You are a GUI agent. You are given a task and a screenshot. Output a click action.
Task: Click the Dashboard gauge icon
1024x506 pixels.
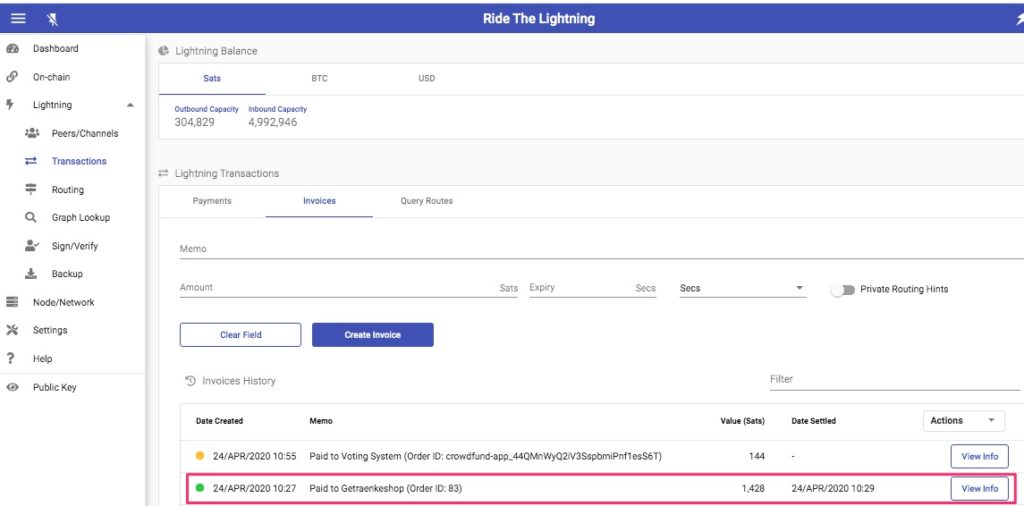pyautogui.click(x=12, y=49)
